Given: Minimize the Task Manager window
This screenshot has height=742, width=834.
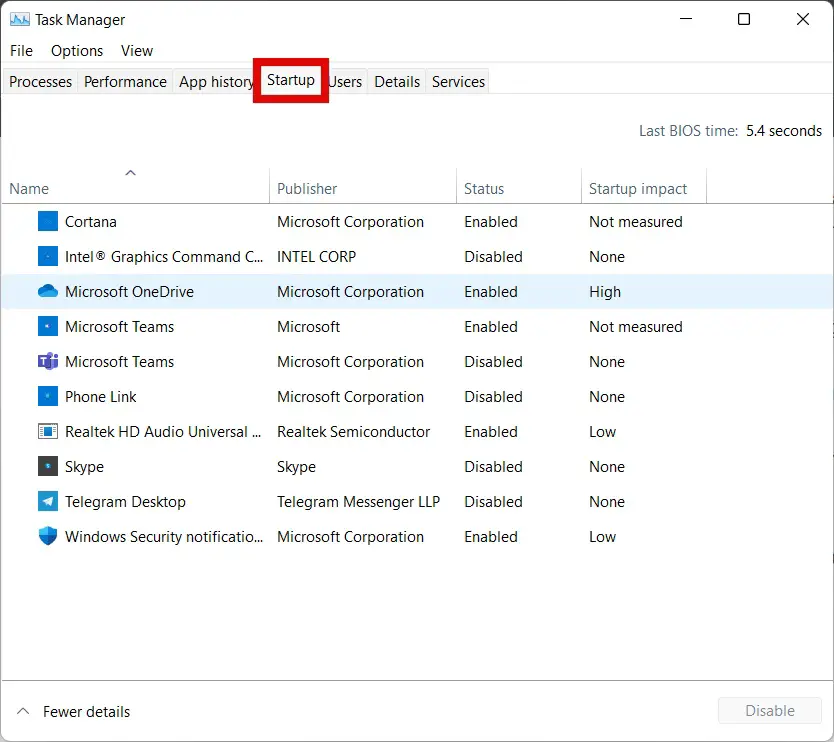Looking at the screenshot, I should coord(686,19).
